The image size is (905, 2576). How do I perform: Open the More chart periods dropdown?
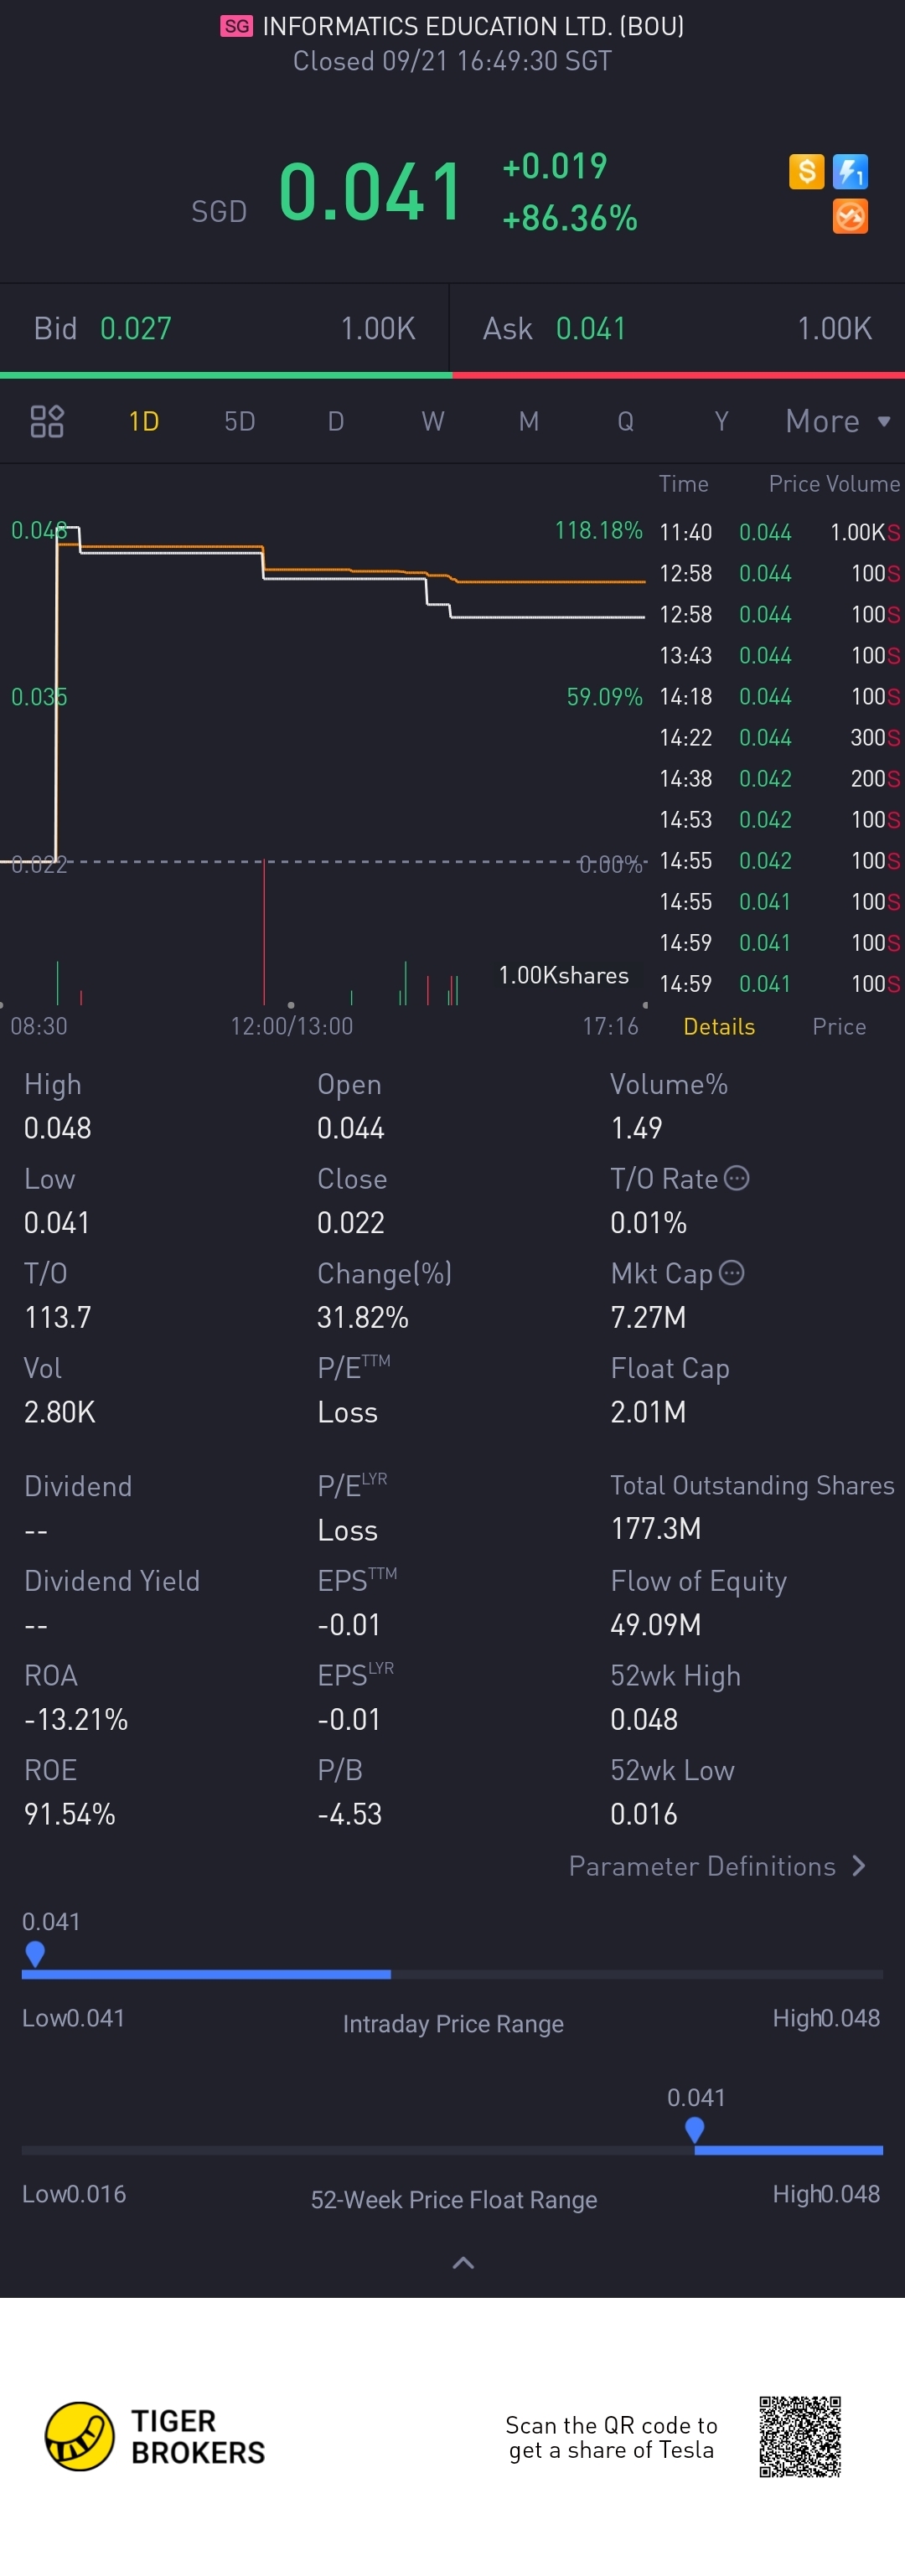(837, 421)
